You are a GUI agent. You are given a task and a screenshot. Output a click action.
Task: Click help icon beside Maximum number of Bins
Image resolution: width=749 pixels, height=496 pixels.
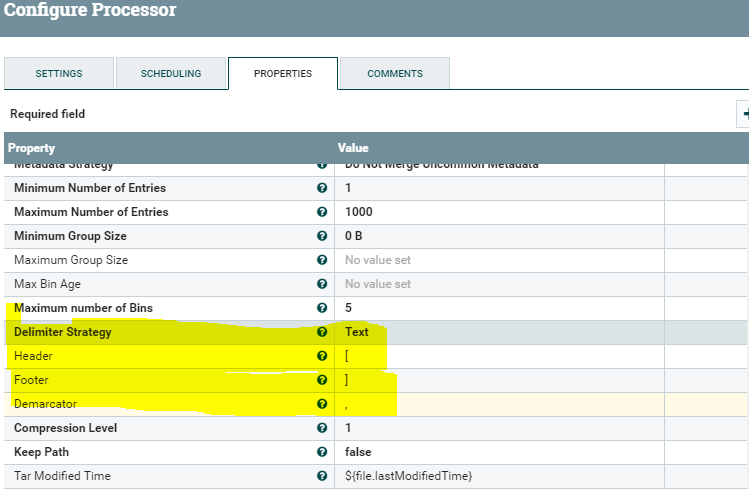coord(322,308)
